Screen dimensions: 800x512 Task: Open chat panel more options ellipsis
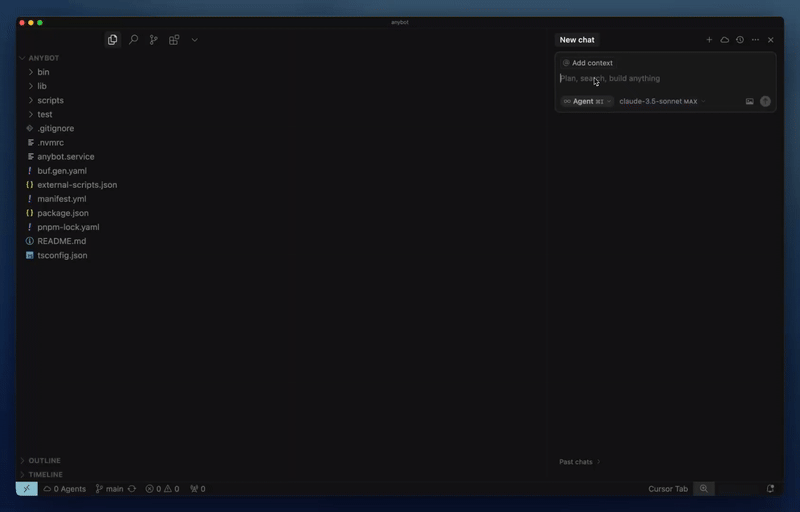(755, 40)
